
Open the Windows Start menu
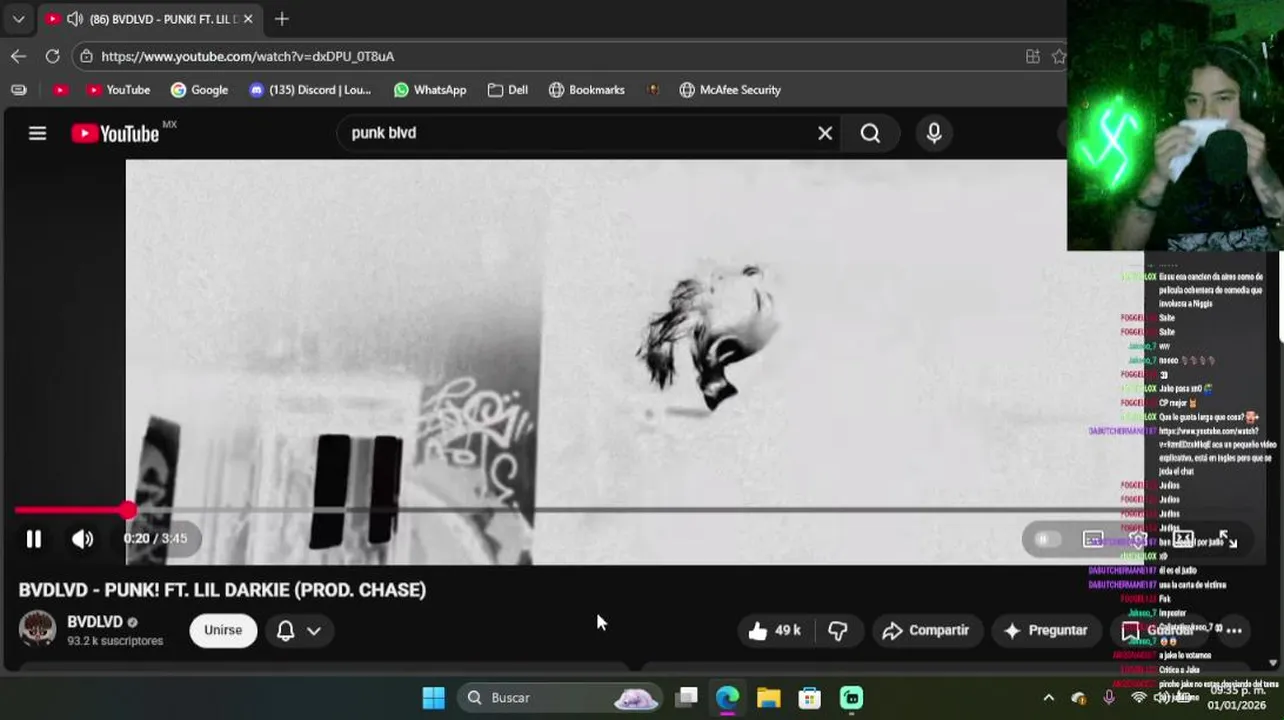click(434, 697)
